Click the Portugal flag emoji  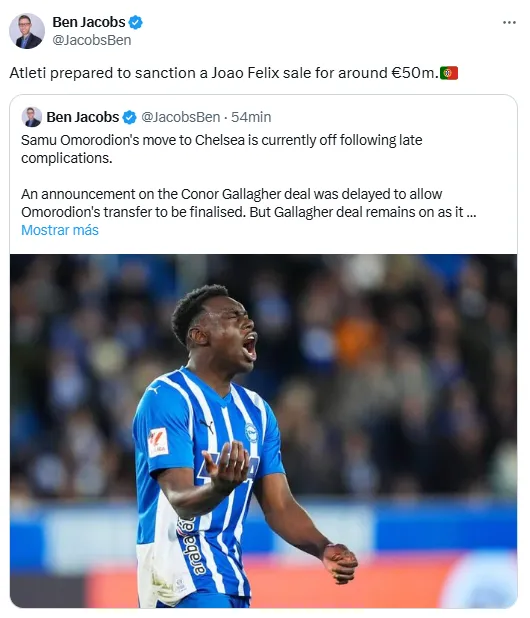(449, 73)
